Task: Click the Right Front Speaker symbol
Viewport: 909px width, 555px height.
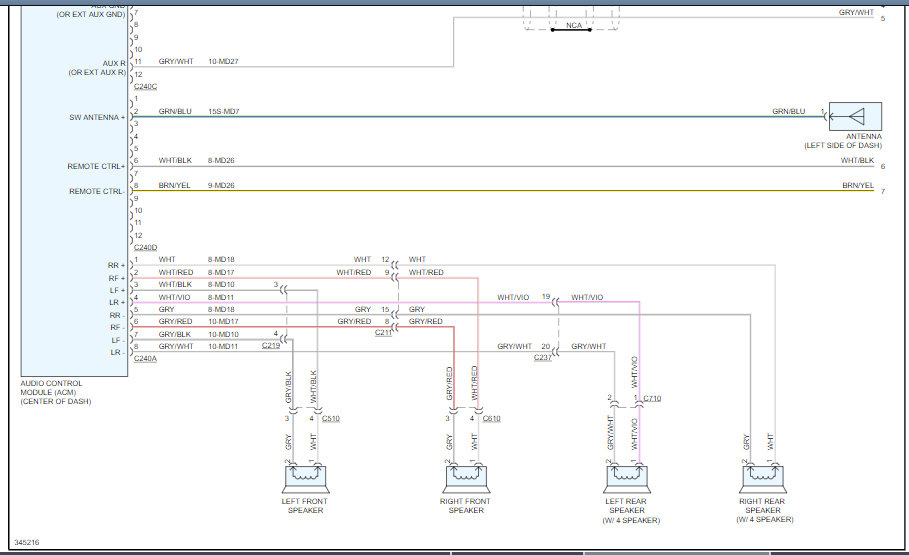Action: tap(465, 477)
